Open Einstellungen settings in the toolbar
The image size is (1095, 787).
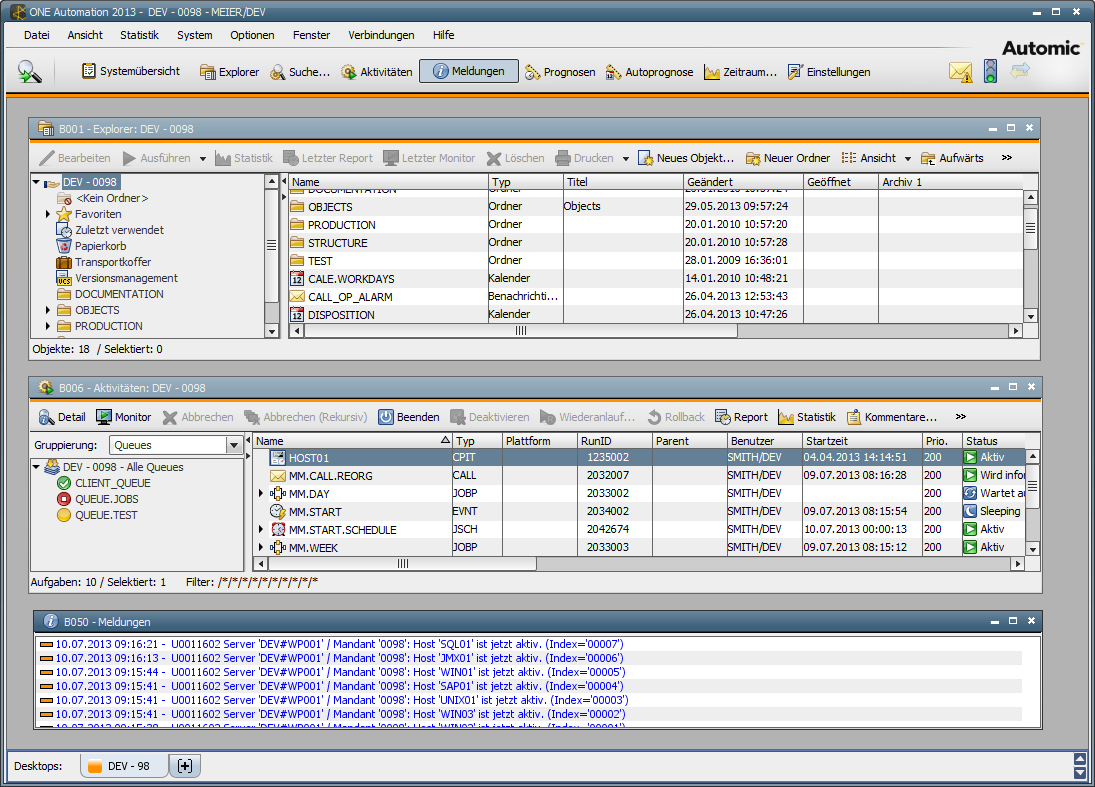(829, 72)
